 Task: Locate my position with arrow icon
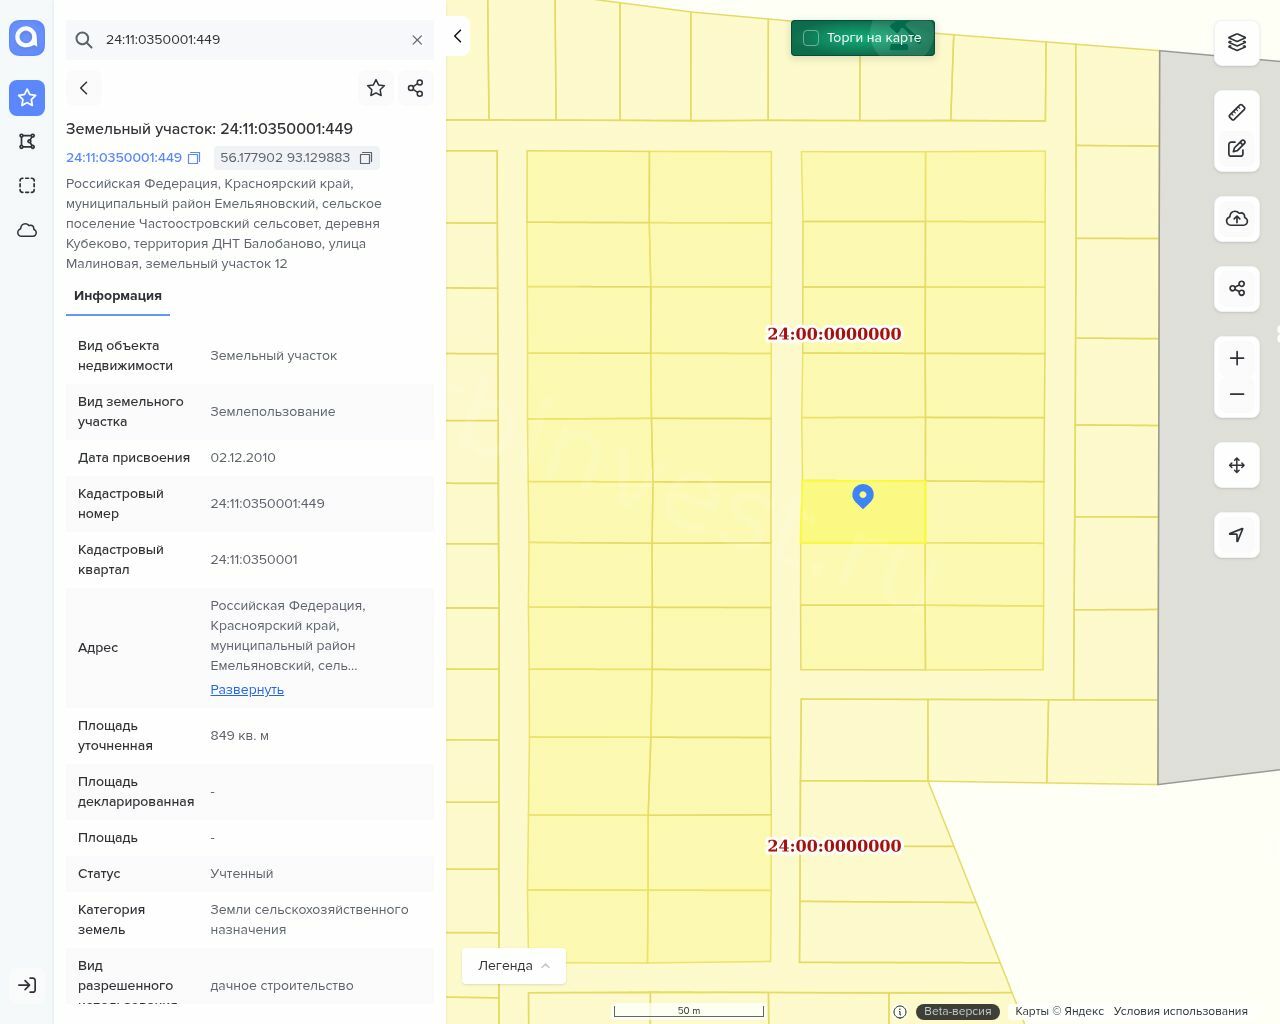pos(1237,535)
